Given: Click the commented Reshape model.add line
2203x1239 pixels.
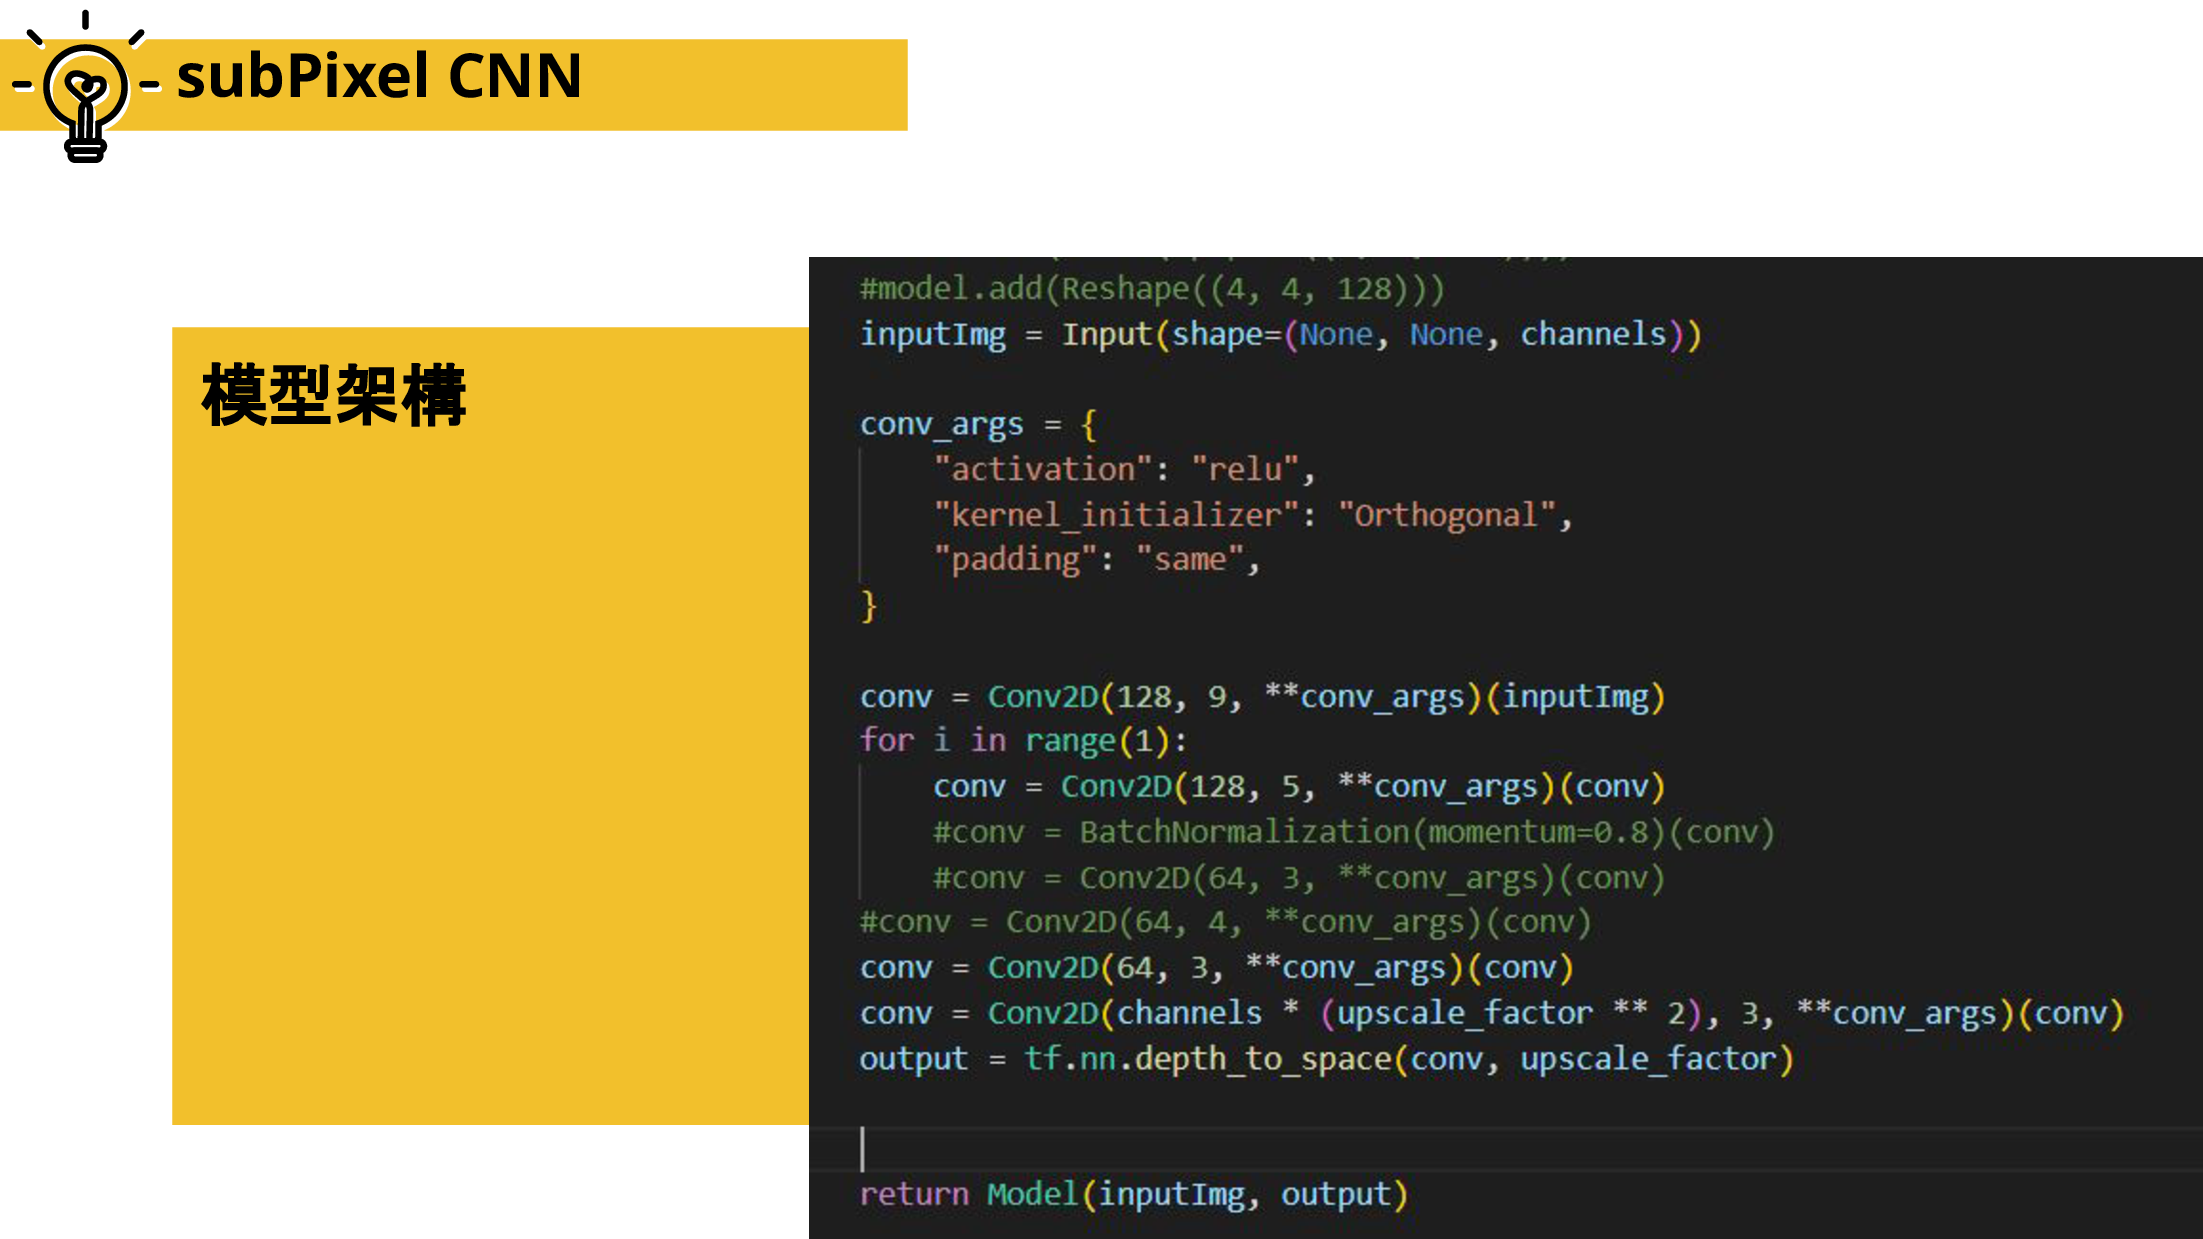Looking at the screenshot, I should [x=1151, y=289].
